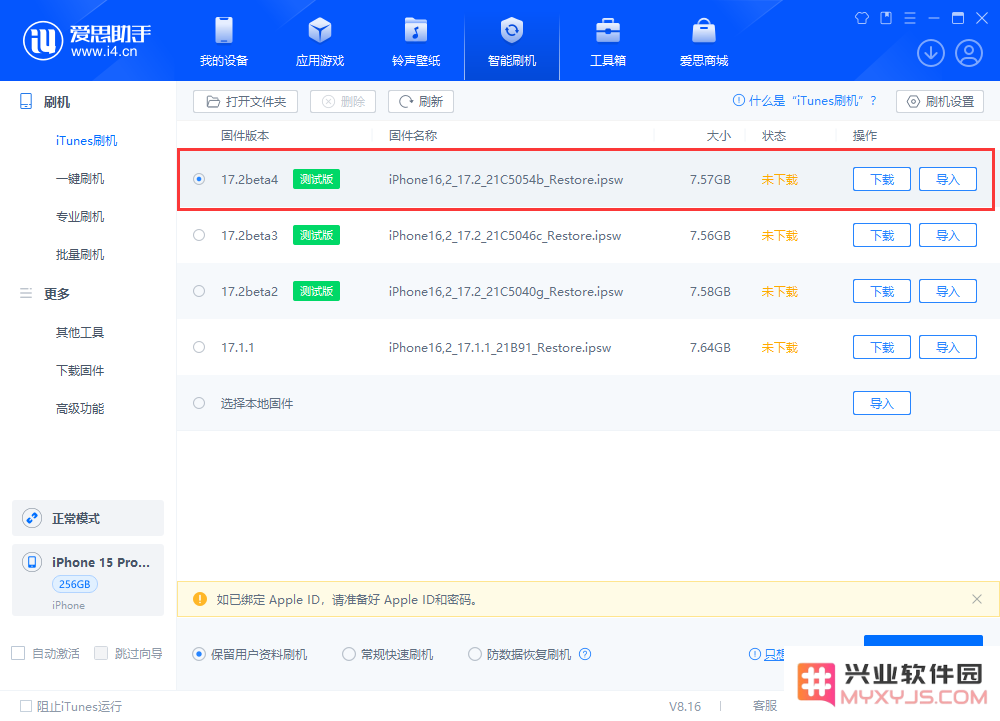Import 17.2beta4 firmware file
Viewport: 1000px width, 721px height.
[x=948, y=179]
